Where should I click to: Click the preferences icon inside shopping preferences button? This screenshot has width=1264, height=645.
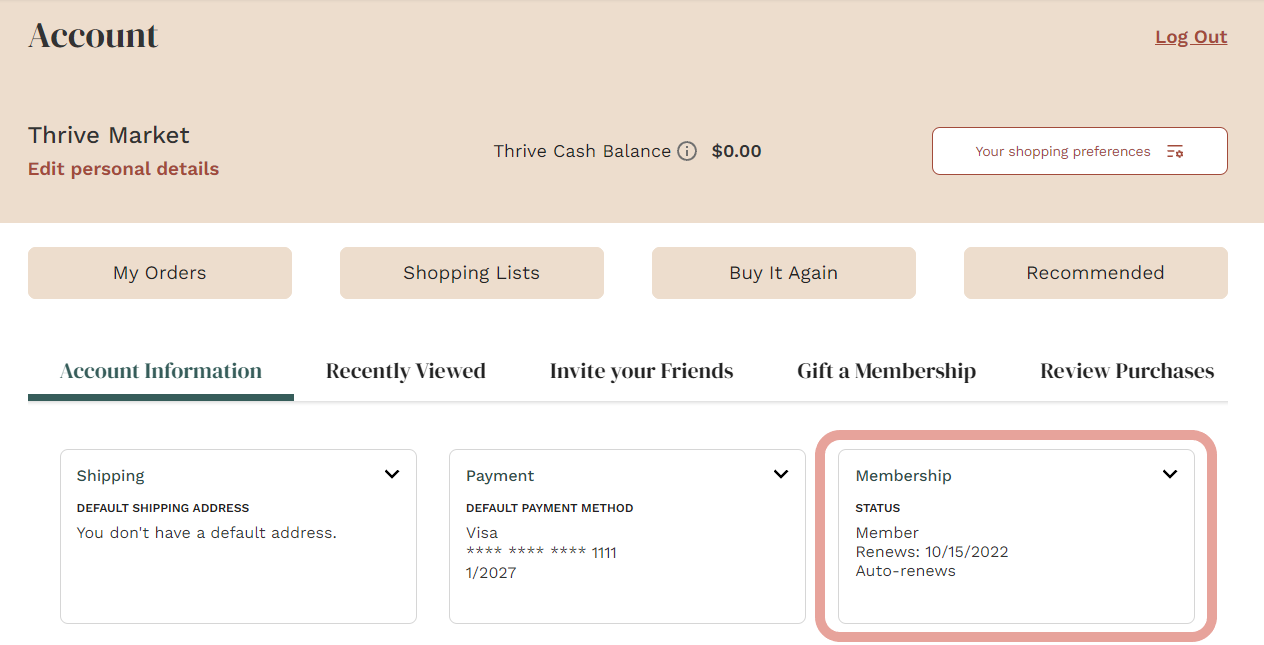pyautogui.click(x=1176, y=151)
